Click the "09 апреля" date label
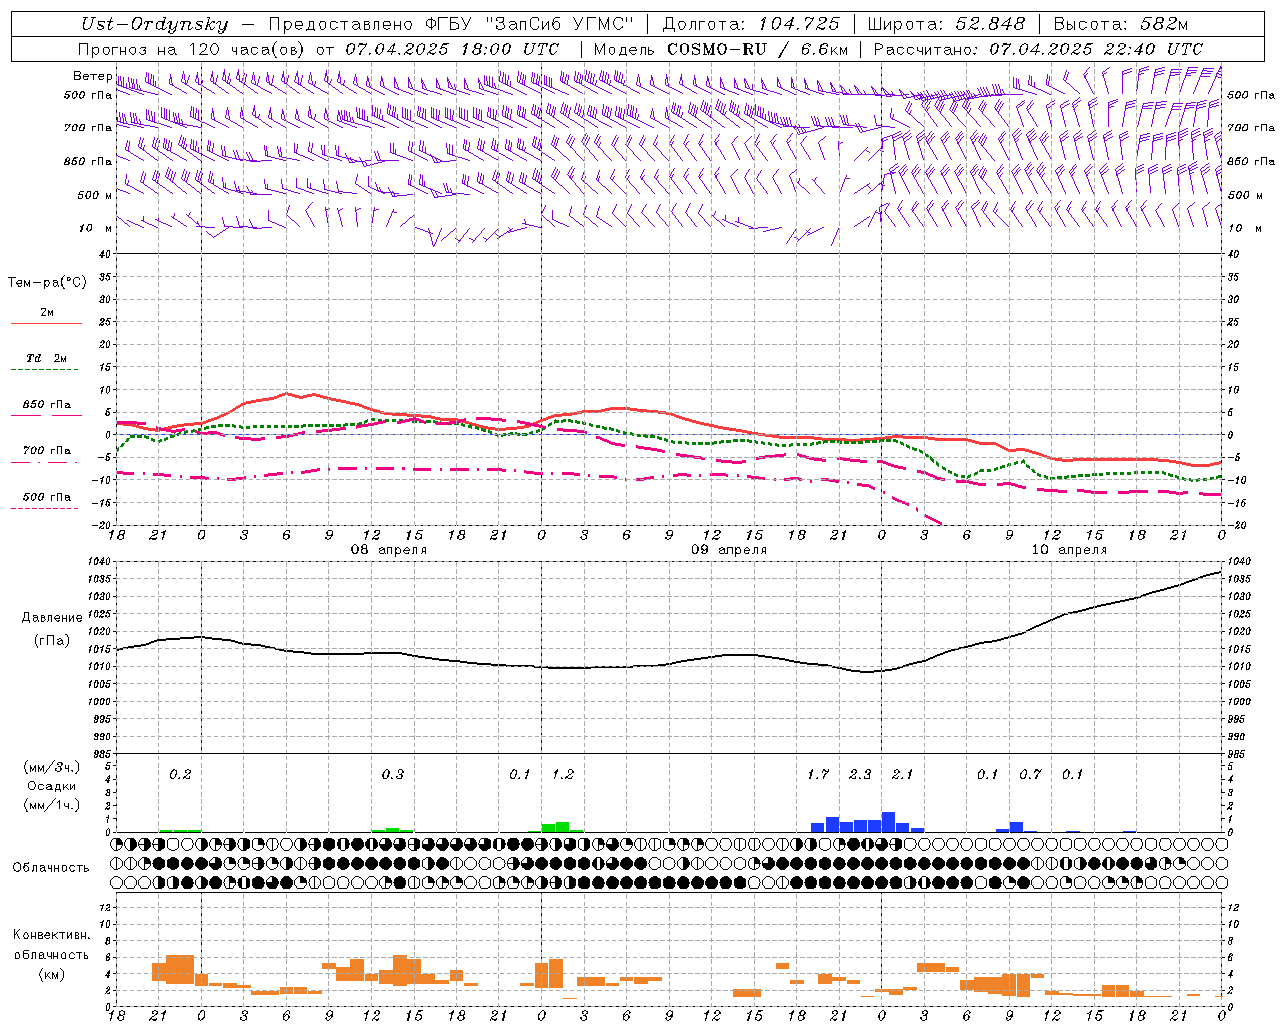Screen dimensions: 1280x1024 (729, 550)
